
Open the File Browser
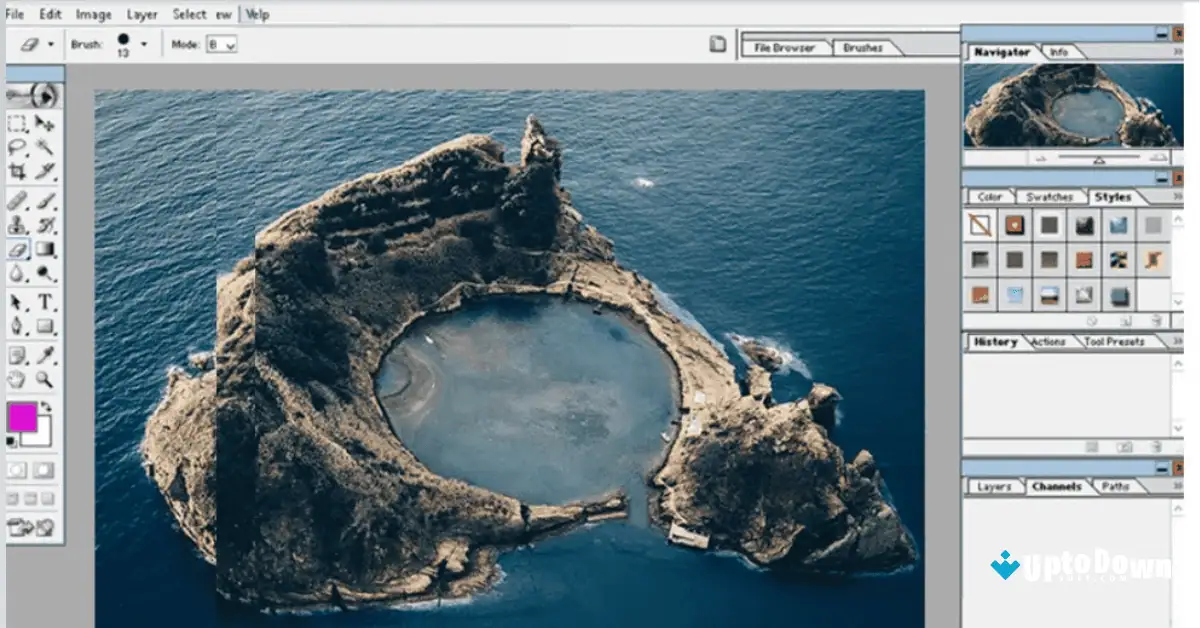point(787,46)
